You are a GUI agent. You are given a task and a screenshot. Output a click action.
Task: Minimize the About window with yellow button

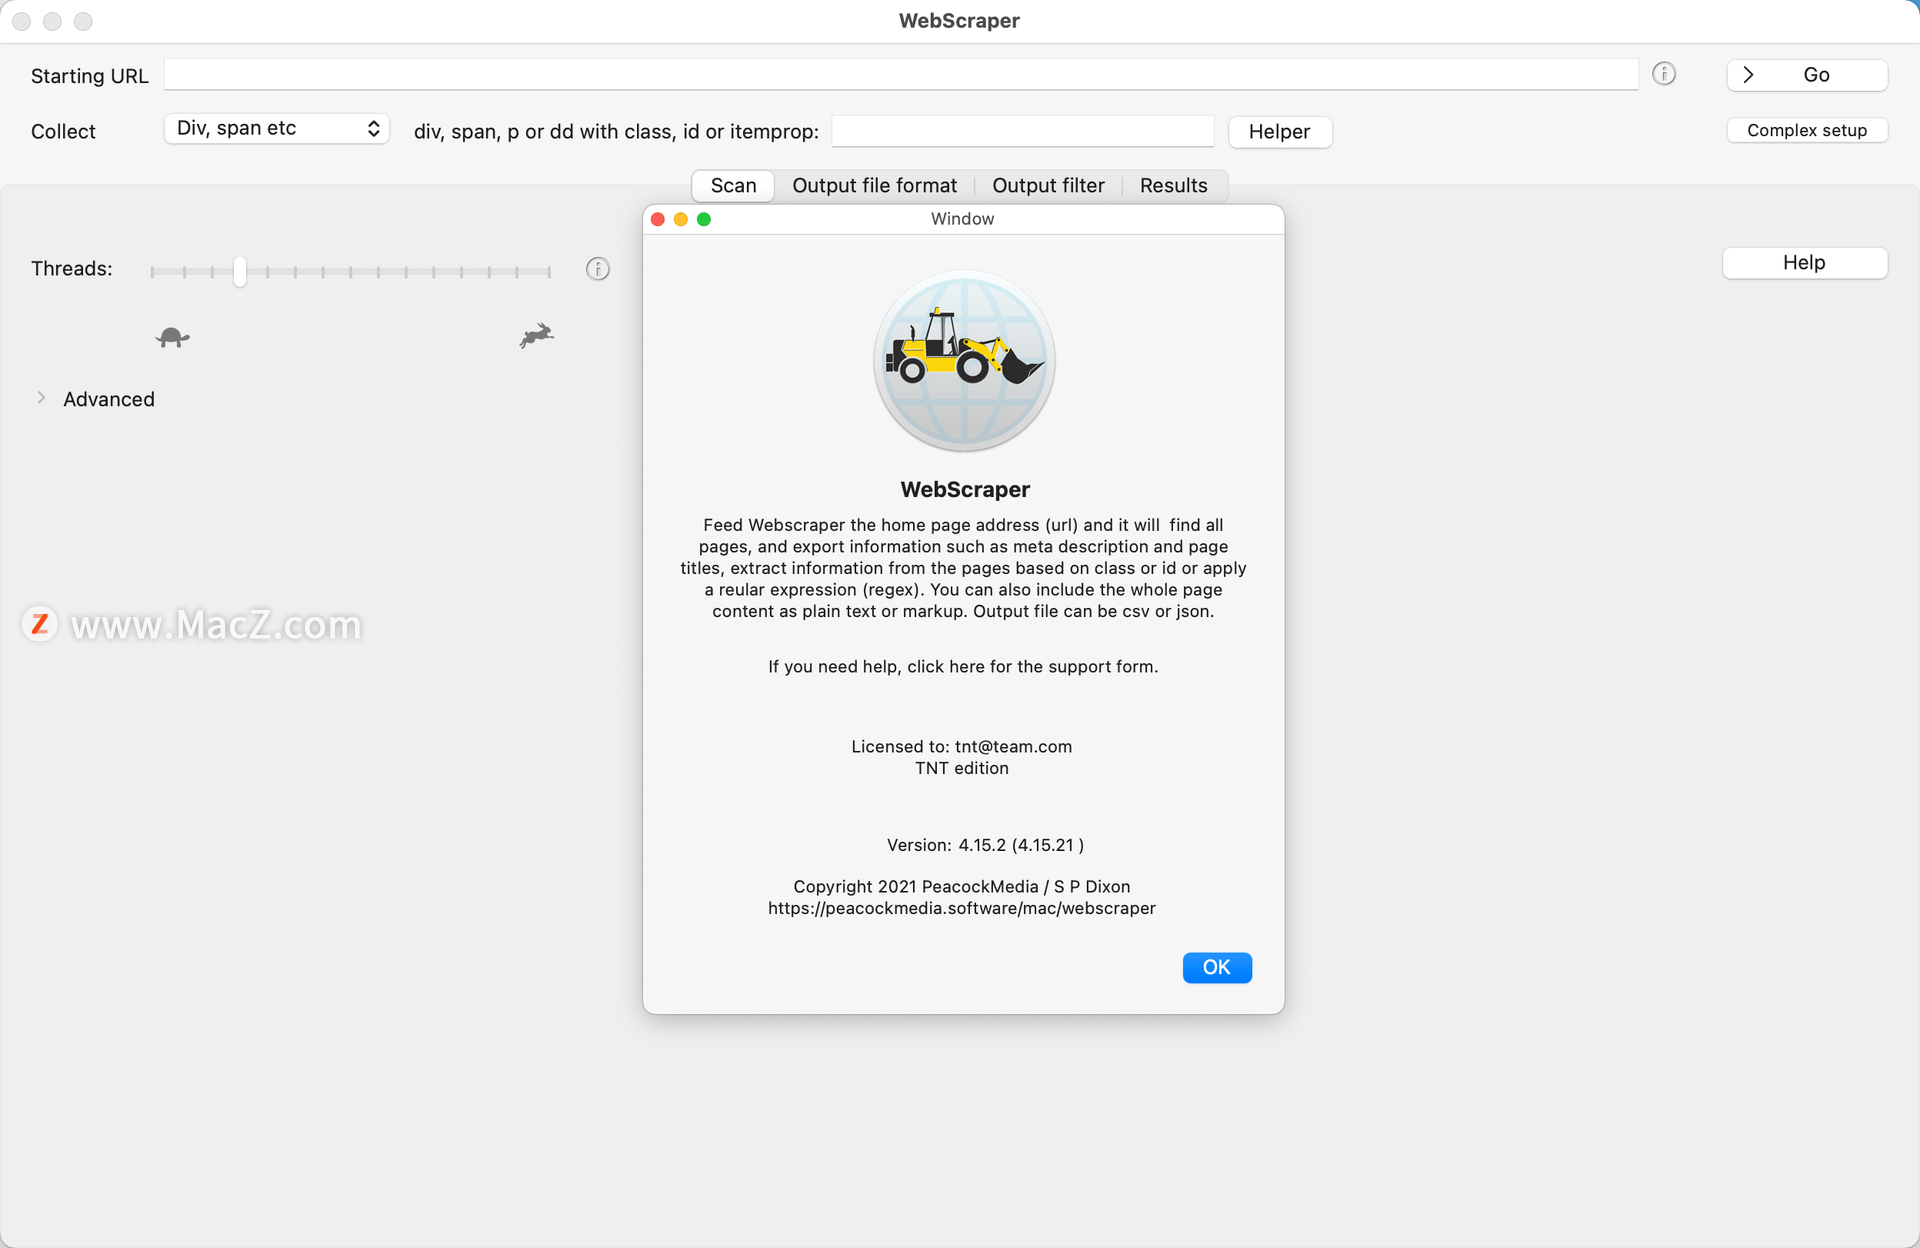(681, 219)
